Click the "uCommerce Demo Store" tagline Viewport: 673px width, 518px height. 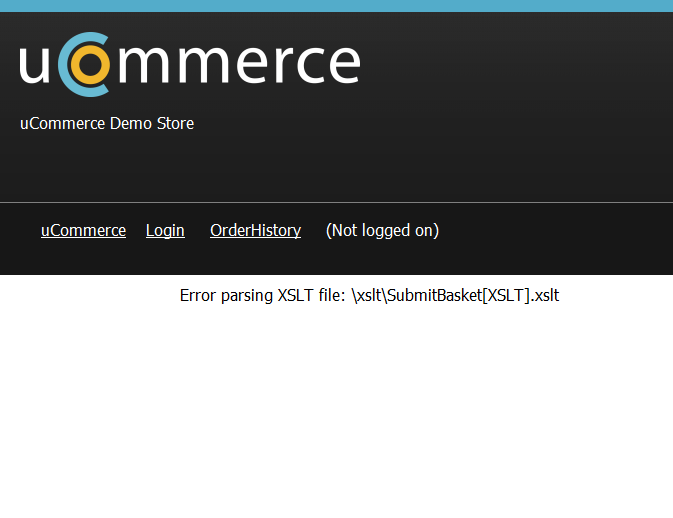107,124
